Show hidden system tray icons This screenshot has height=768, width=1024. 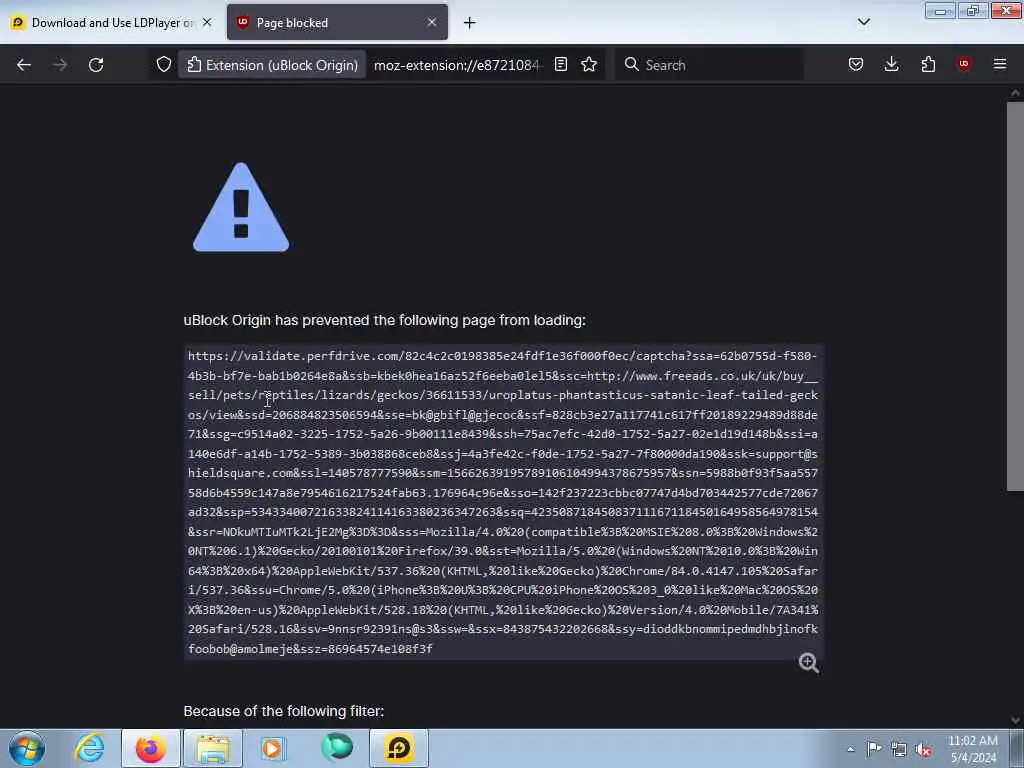[850, 749]
